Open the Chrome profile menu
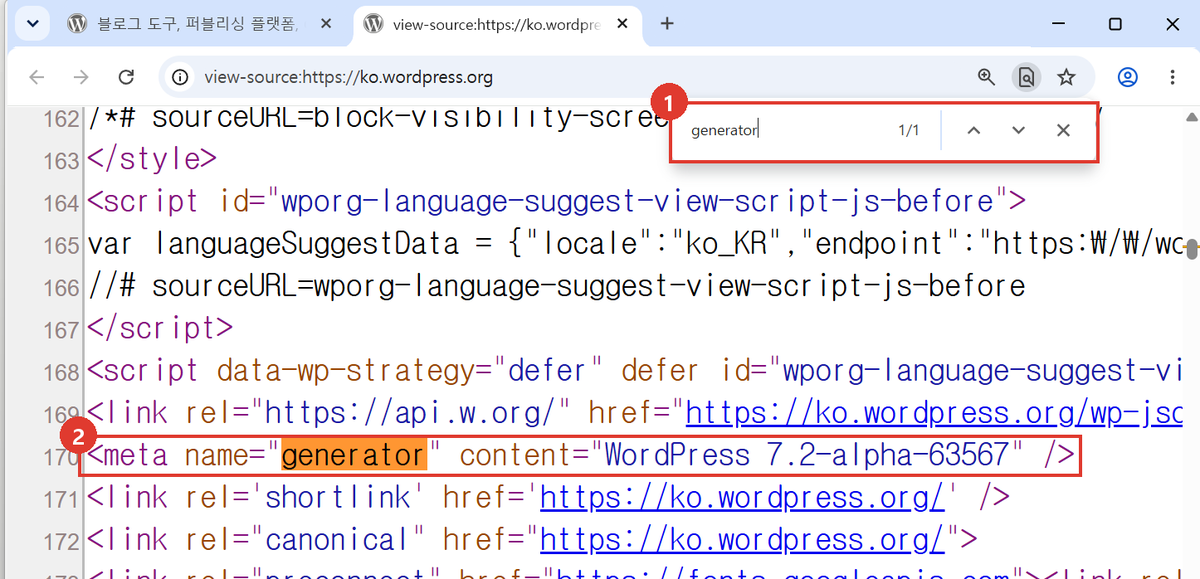 (1128, 77)
